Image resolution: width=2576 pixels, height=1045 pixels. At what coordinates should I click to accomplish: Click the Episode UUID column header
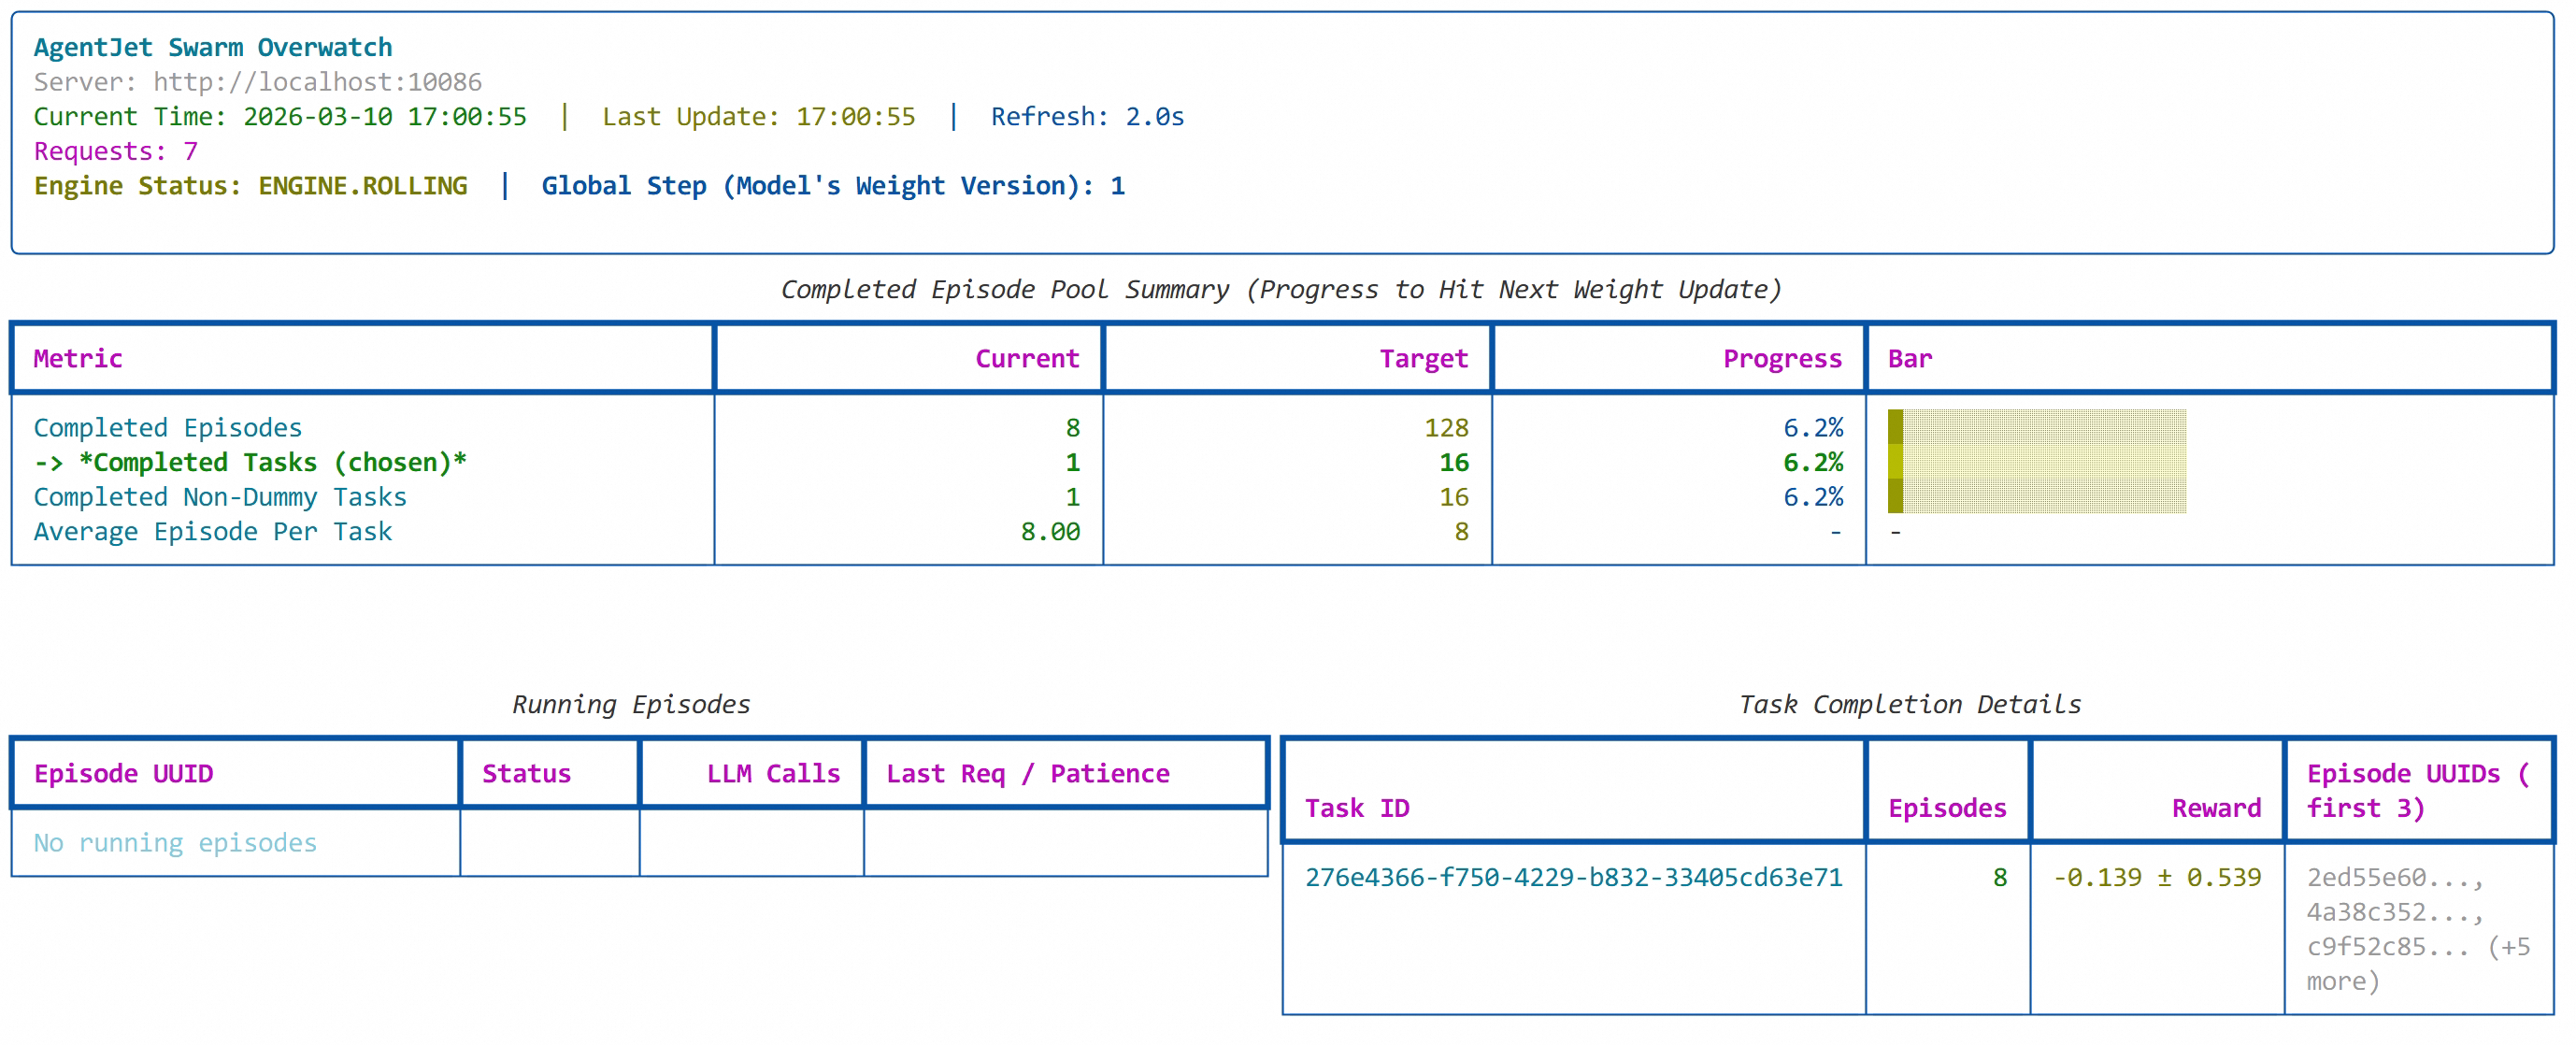123,773
